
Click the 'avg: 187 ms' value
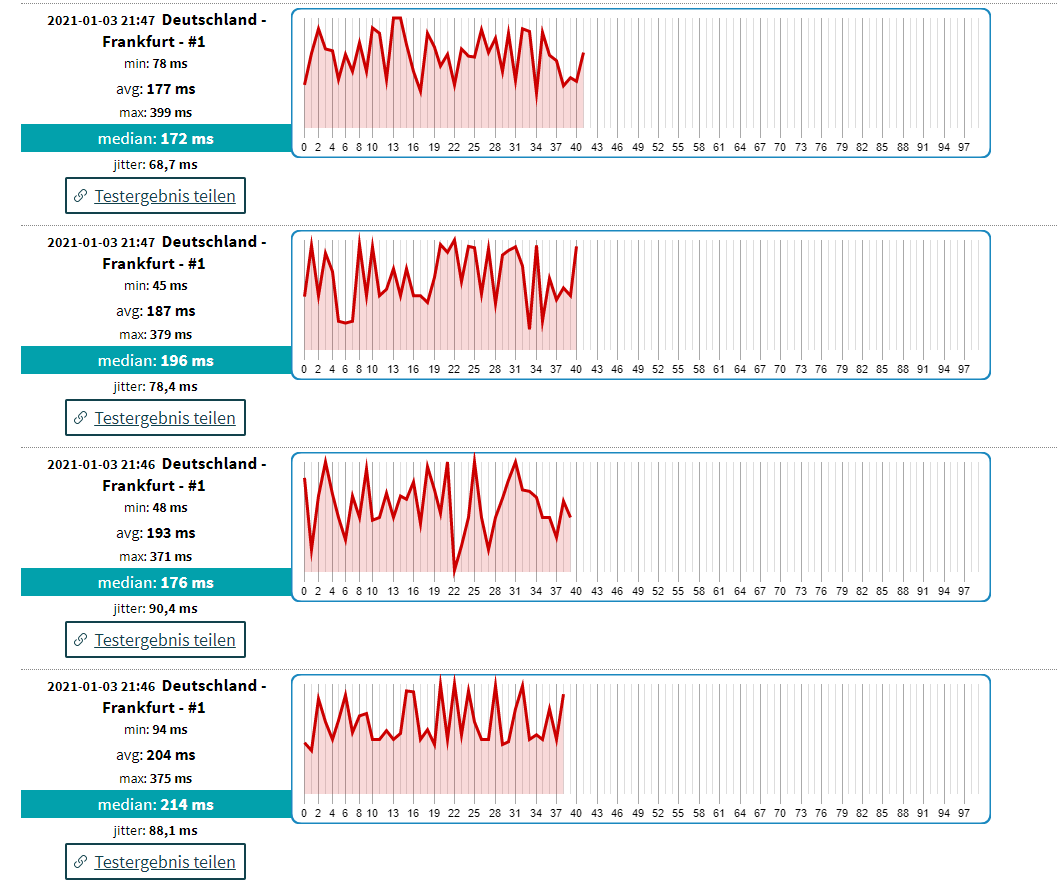click(x=156, y=311)
